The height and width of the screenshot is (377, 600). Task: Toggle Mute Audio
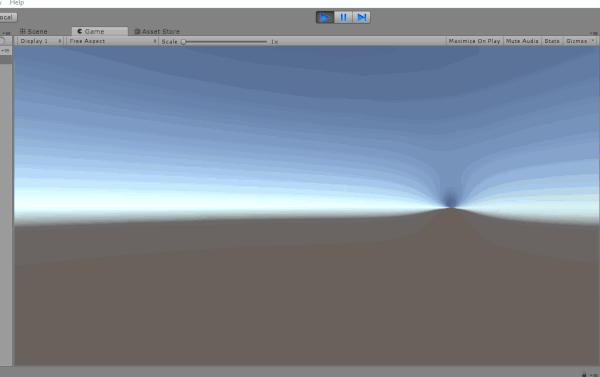(x=522, y=41)
